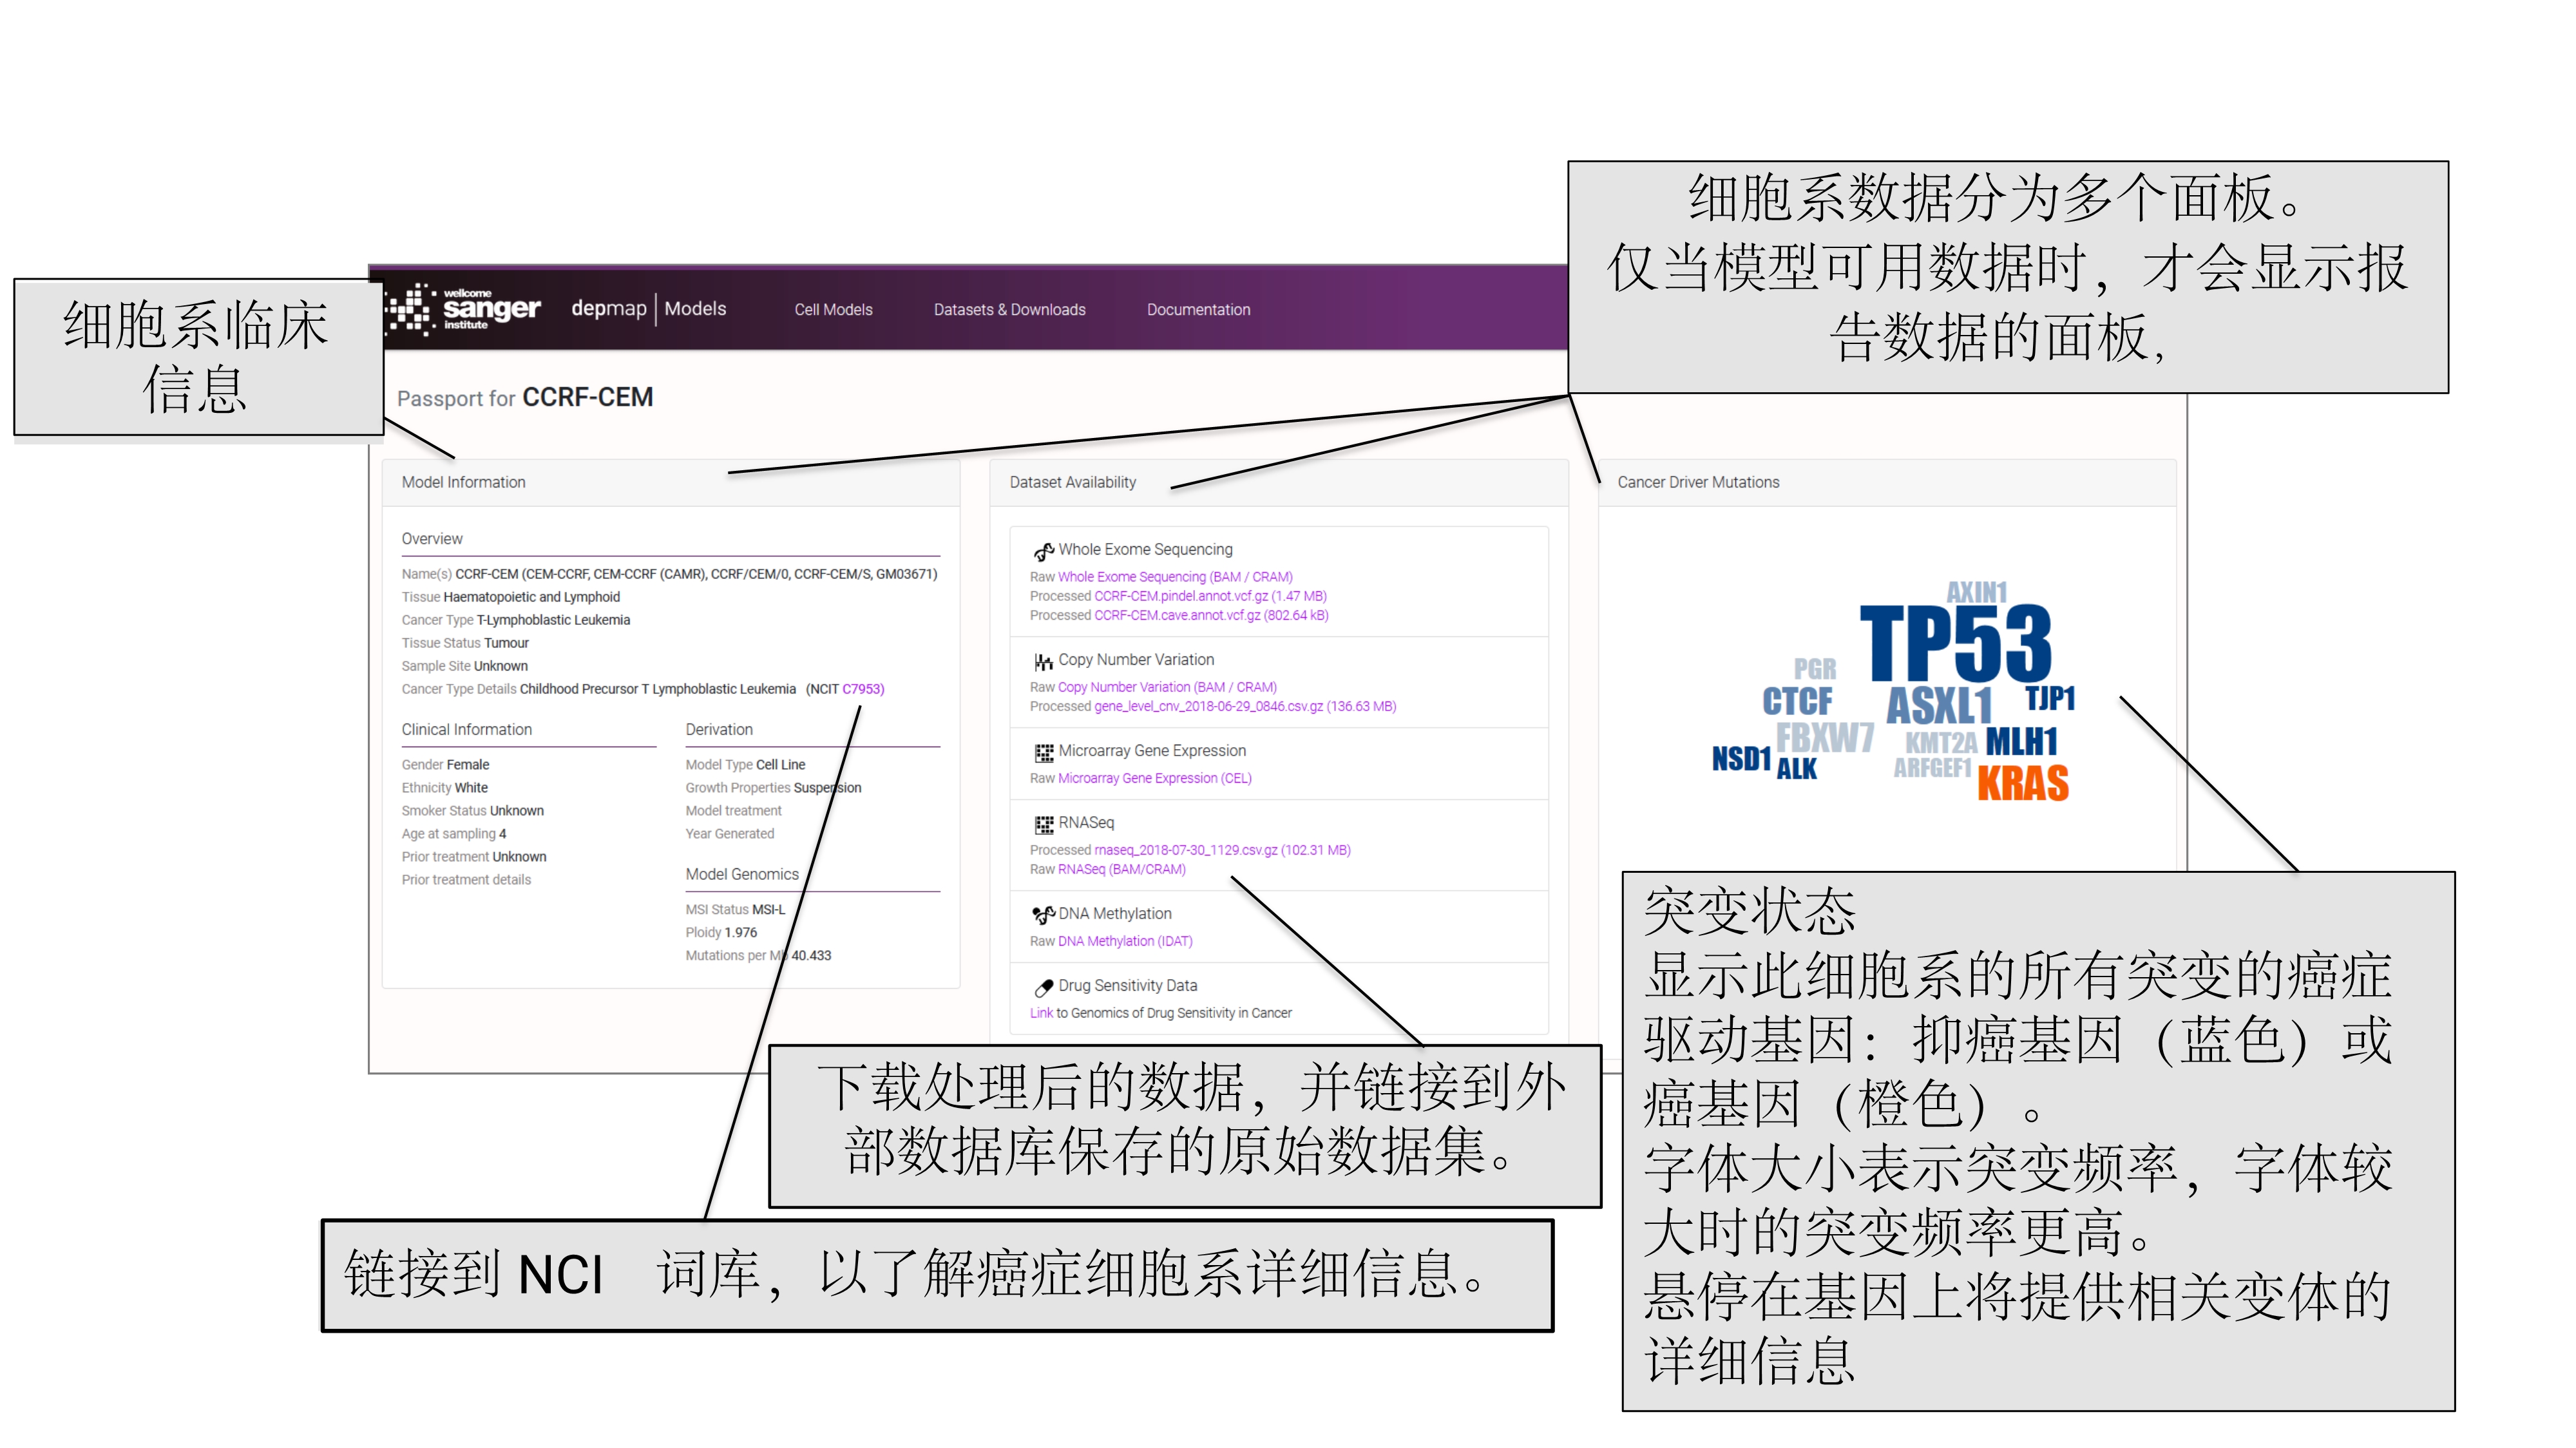Screen dimensions: 2576x1448
Task: Open raw RNASeq (BAM/CRAM) link
Action: point(1121,869)
